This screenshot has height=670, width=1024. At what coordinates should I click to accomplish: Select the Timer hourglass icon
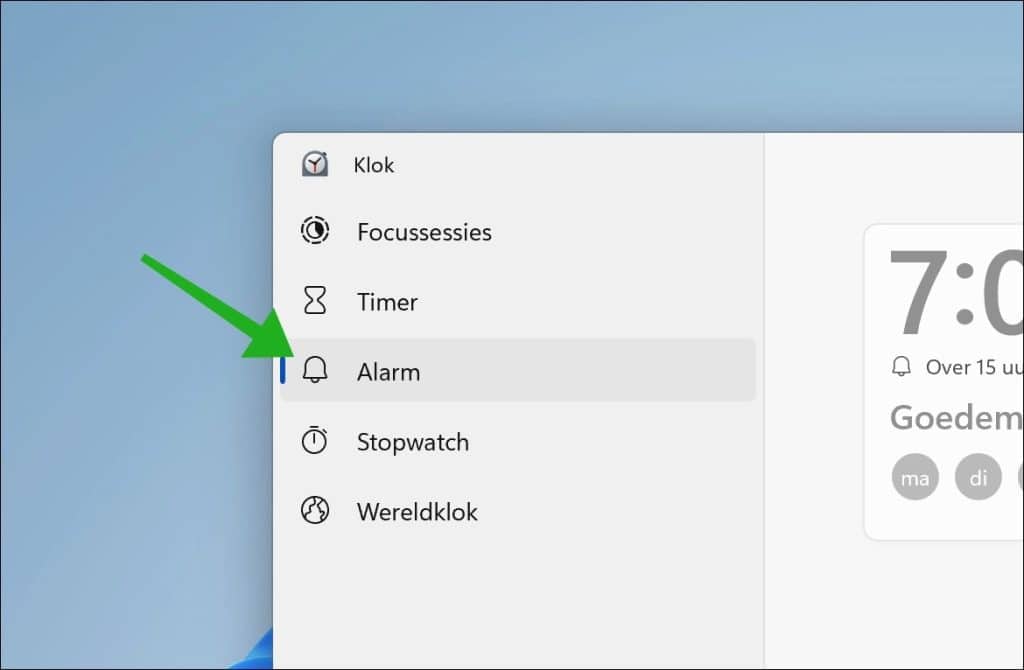point(315,300)
